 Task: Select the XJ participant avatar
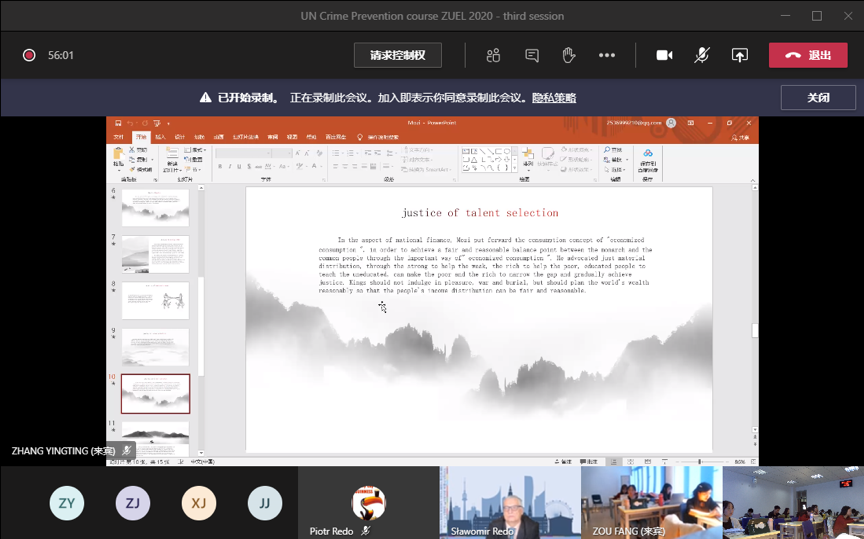coord(199,503)
